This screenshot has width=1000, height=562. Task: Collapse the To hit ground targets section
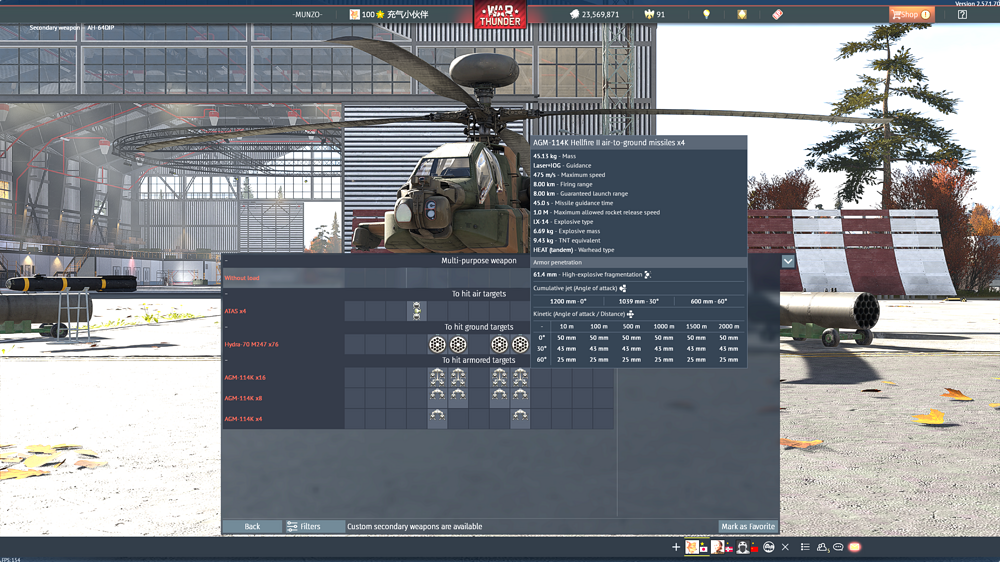(x=226, y=327)
